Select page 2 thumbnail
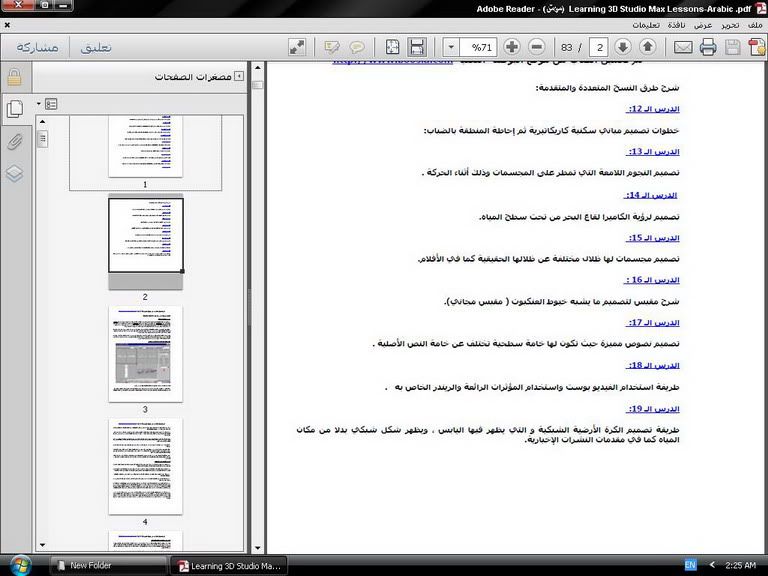The height and width of the screenshot is (576, 768). [145, 236]
